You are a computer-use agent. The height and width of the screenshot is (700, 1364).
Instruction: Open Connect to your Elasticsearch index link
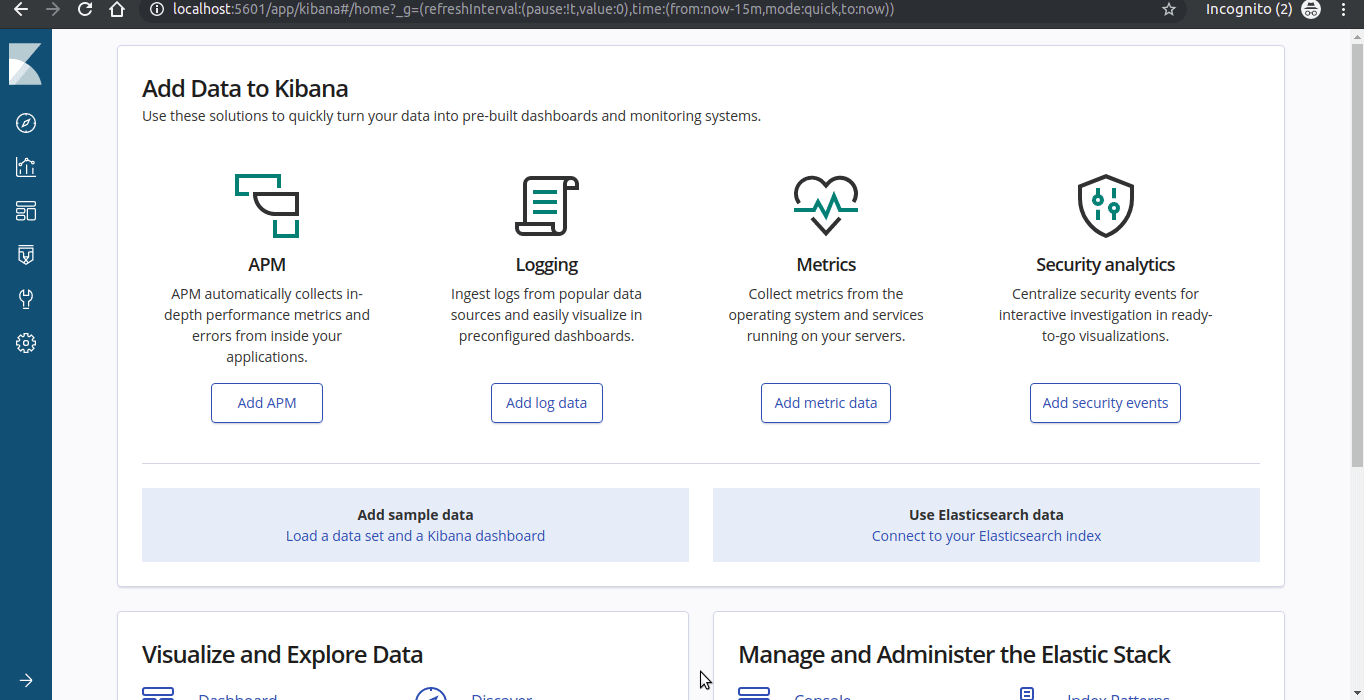986,536
